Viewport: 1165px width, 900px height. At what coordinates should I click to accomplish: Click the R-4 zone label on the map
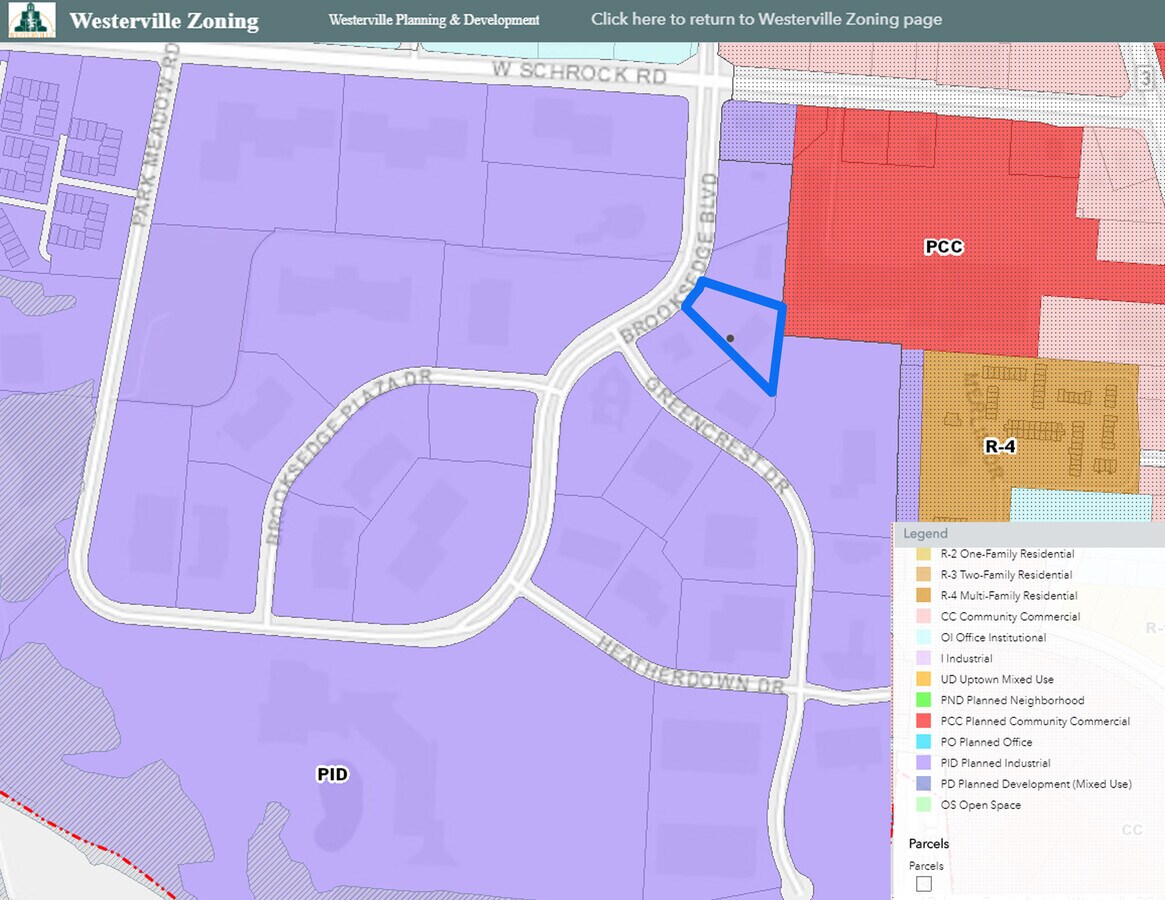1000,447
